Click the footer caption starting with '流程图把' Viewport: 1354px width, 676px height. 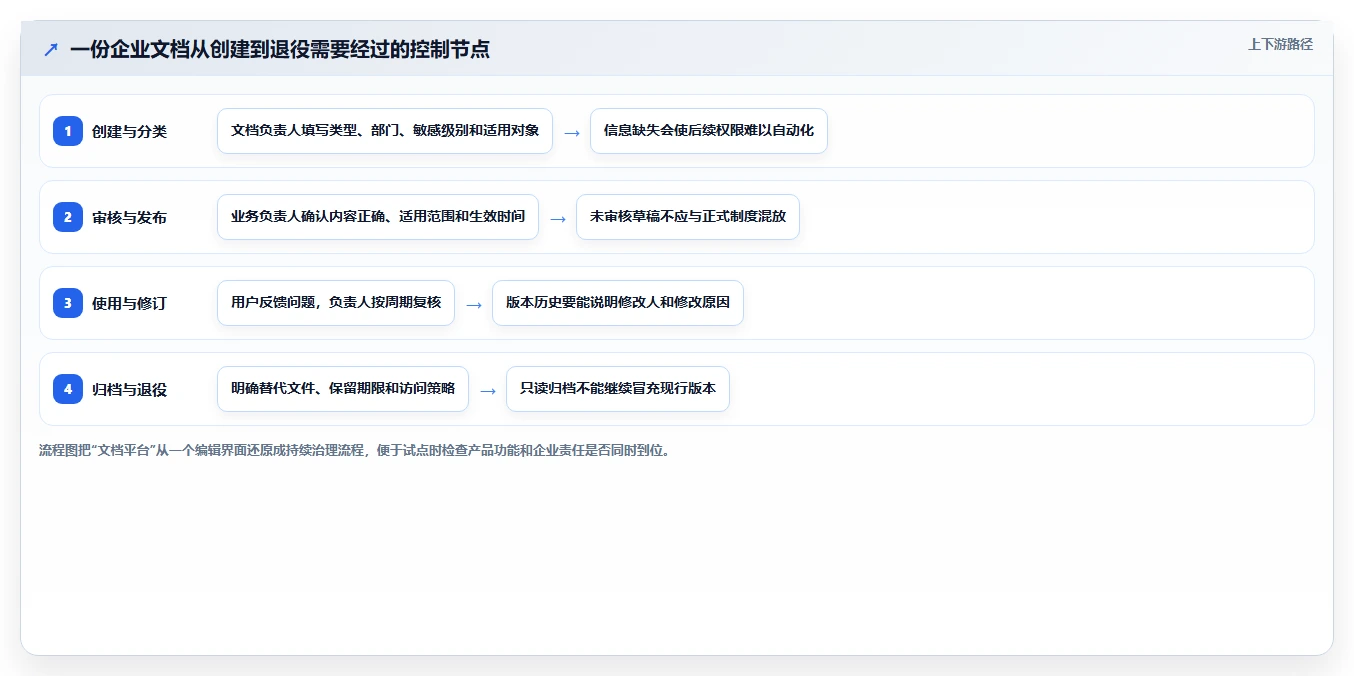click(x=355, y=450)
